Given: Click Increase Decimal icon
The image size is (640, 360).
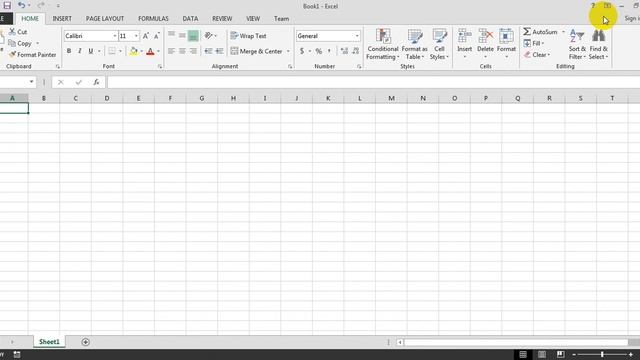Looking at the screenshot, I should click(344, 51).
